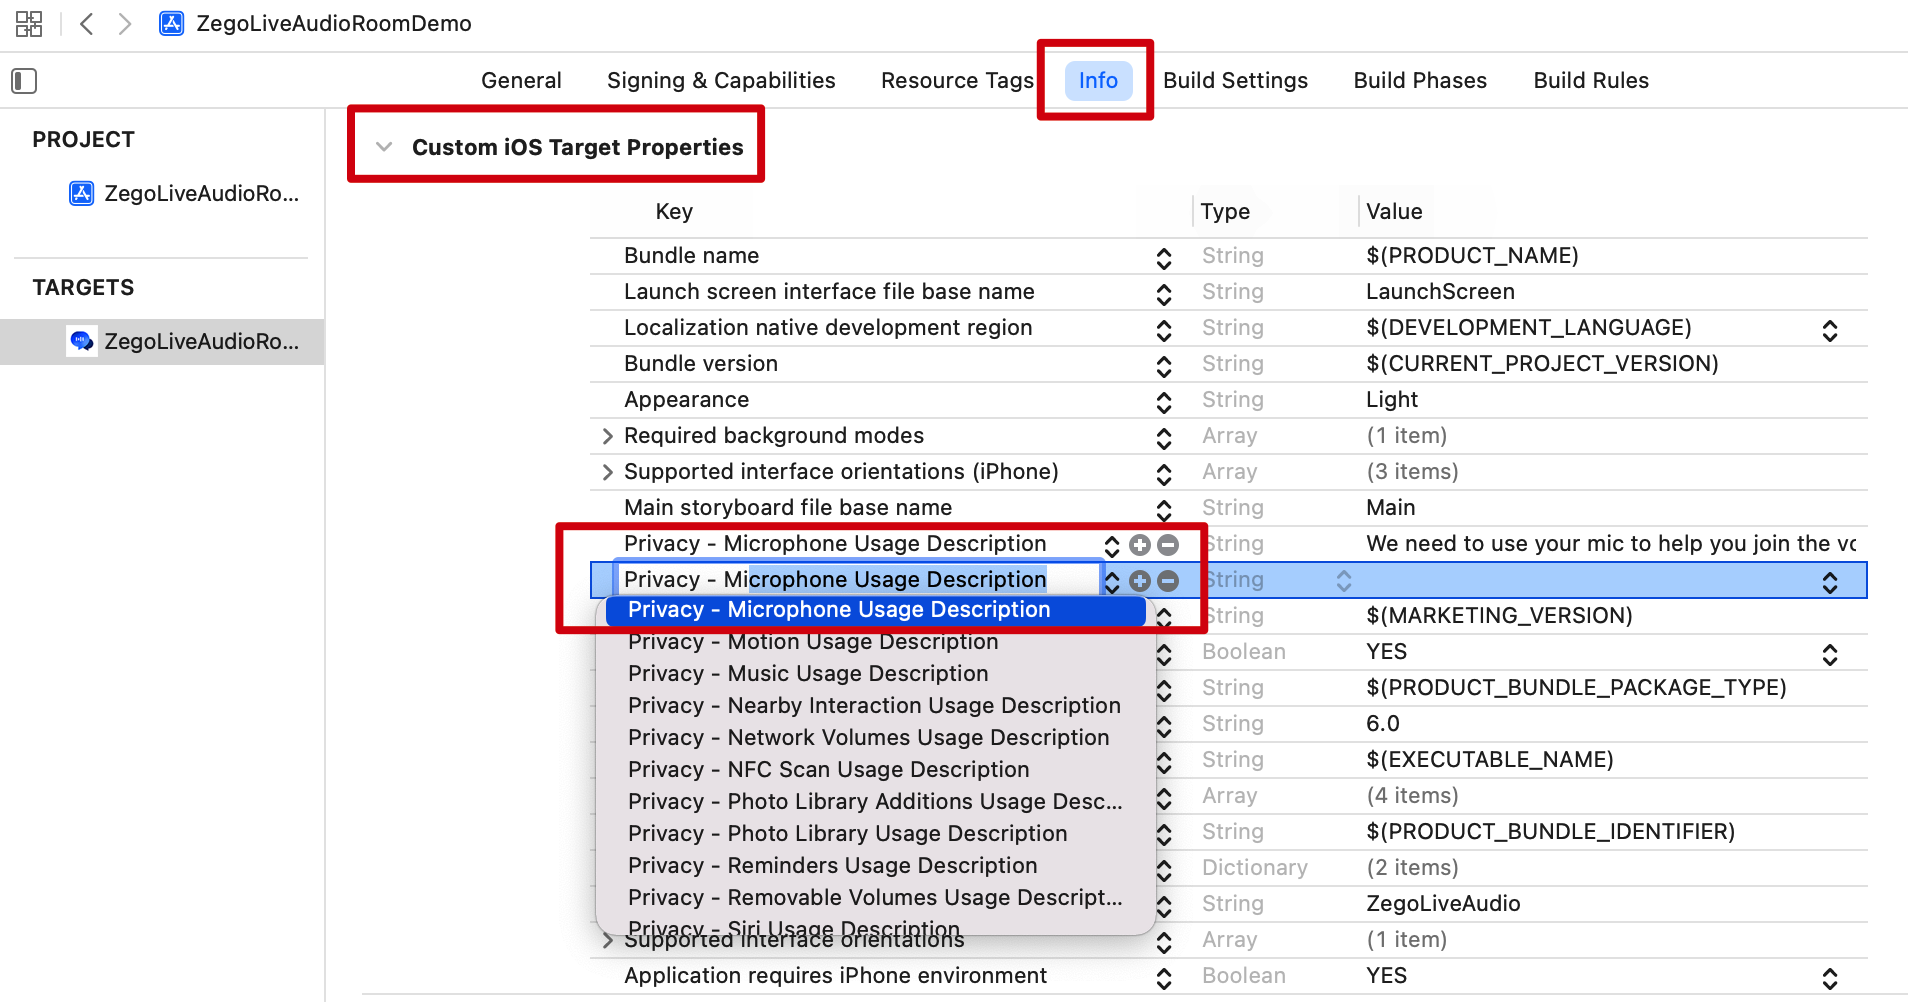Expand Supported interface orientations (iPhone) row
The height and width of the screenshot is (1002, 1908).
[x=607, y=472]
